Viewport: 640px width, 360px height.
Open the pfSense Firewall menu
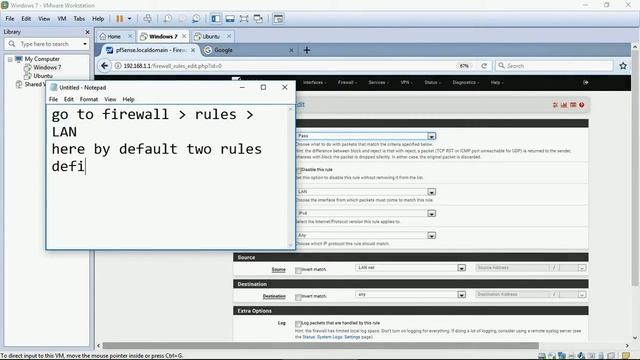[x=347, y=82]
